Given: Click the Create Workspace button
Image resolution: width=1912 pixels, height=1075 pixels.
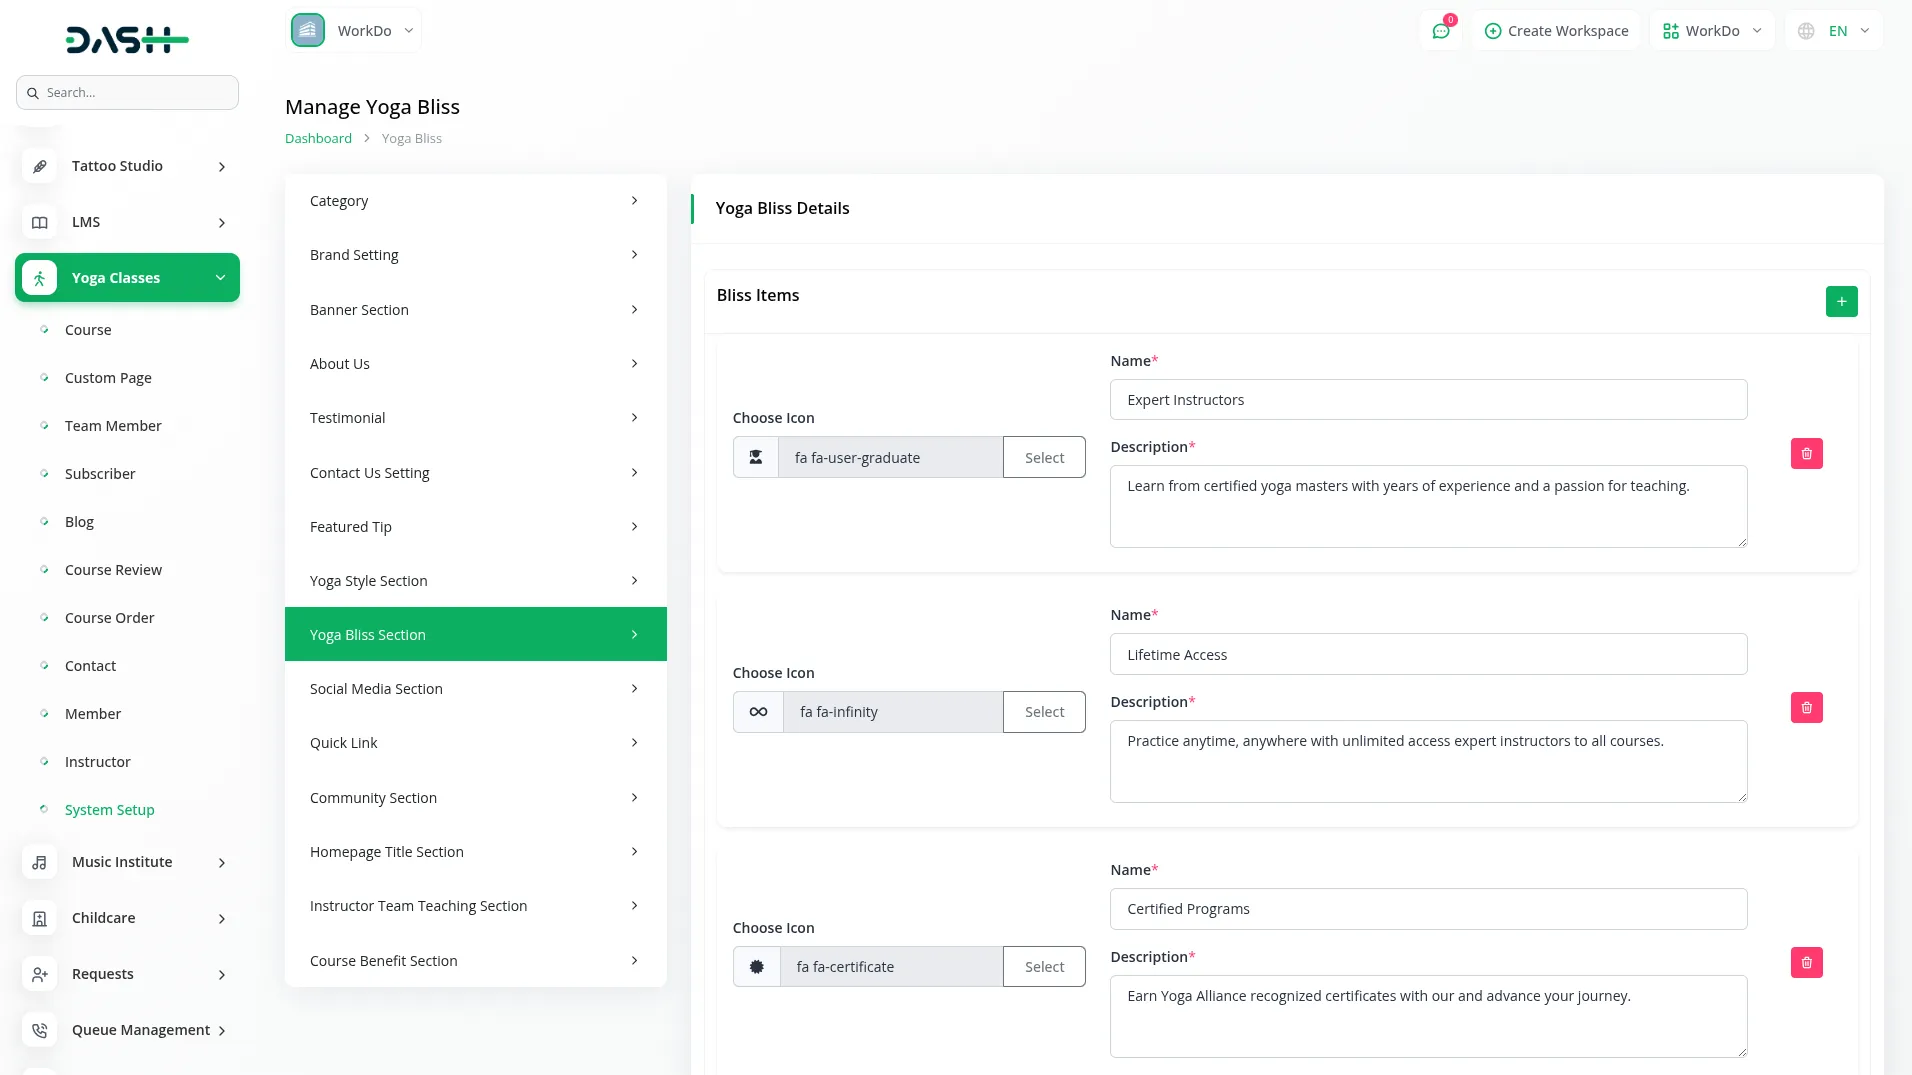Looking at the screenshot, I should click(x=1556, y=31).
